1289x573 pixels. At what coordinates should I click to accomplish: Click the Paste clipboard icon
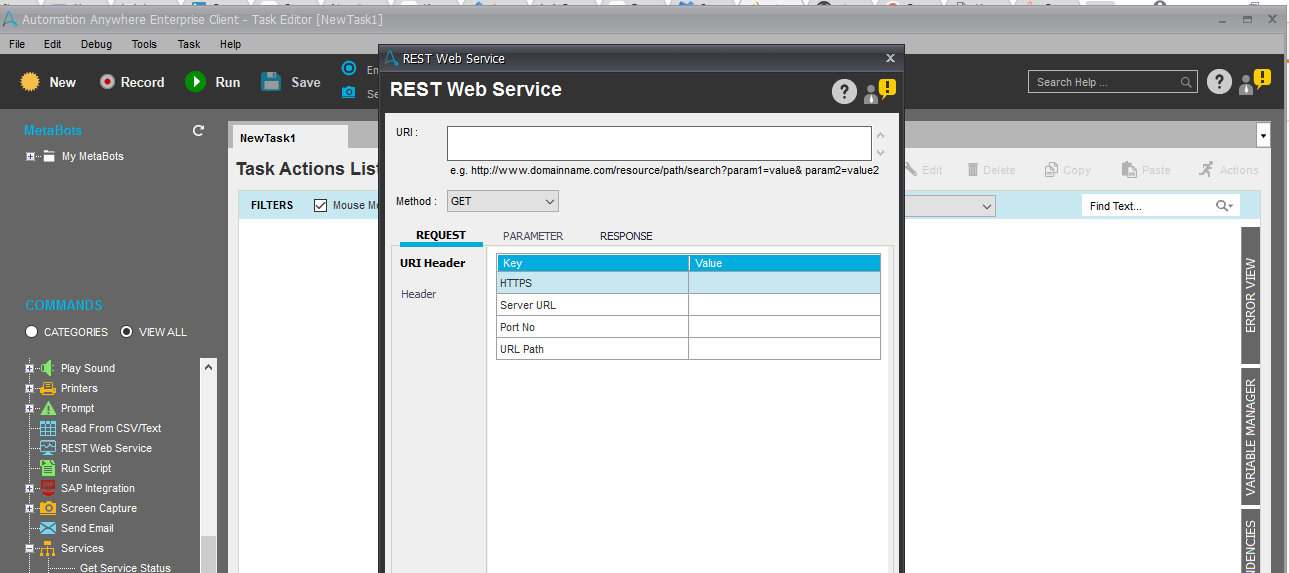pos(1129,170)
